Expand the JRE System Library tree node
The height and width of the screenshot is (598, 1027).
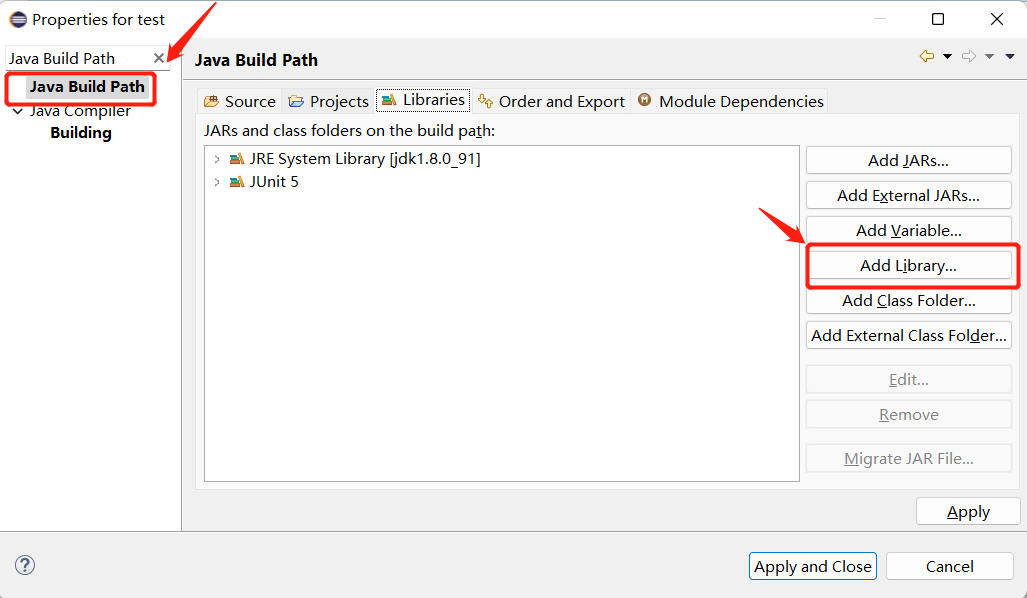pyautogui.click(x=219, y=158)
